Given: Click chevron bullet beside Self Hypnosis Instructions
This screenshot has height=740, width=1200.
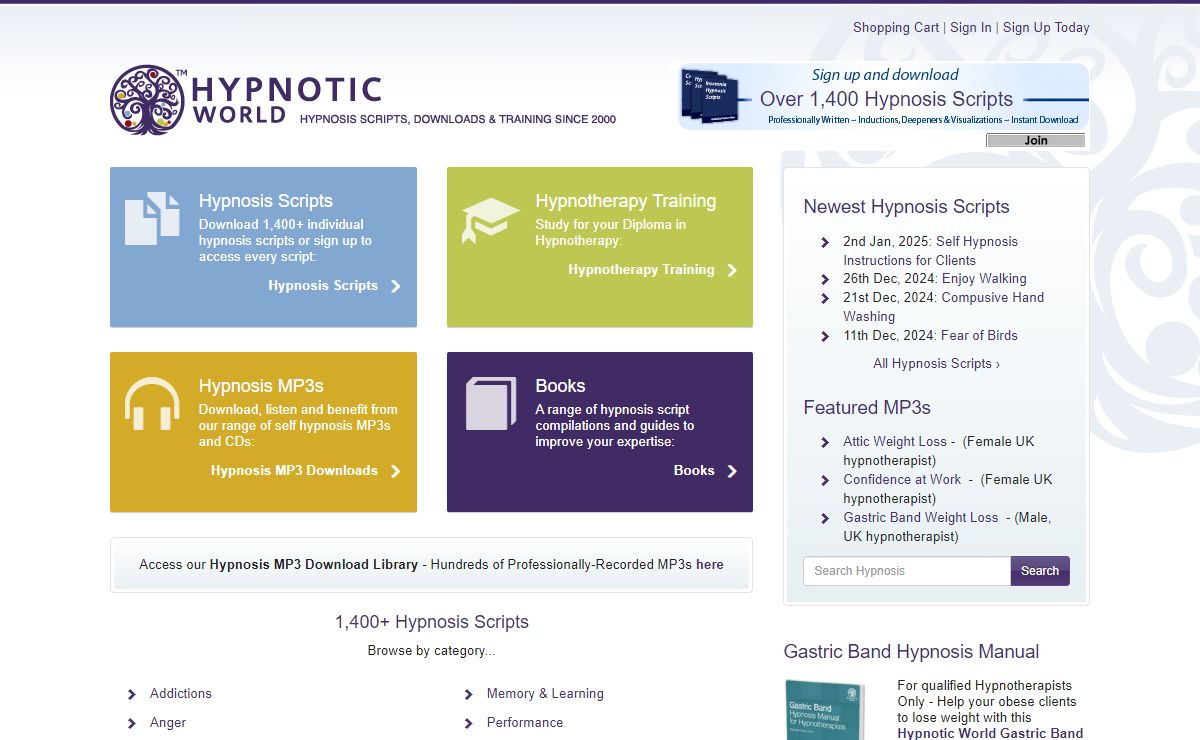Looking at the screenshot, I should (825, 242).
